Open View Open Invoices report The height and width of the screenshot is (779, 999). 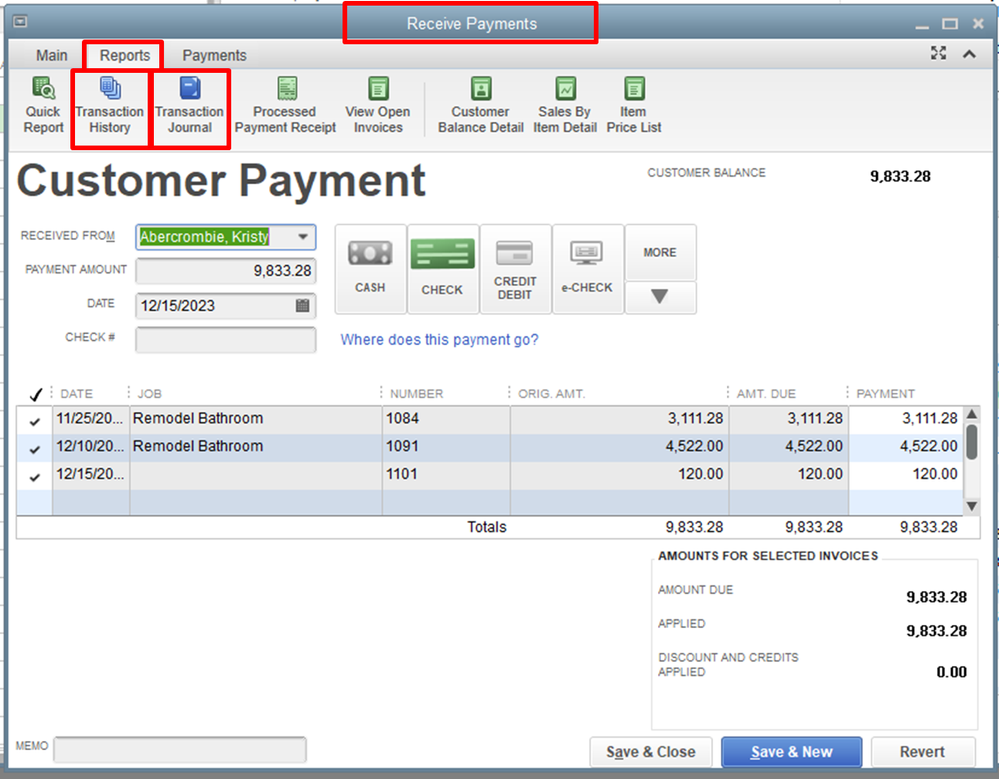point(377,103)
